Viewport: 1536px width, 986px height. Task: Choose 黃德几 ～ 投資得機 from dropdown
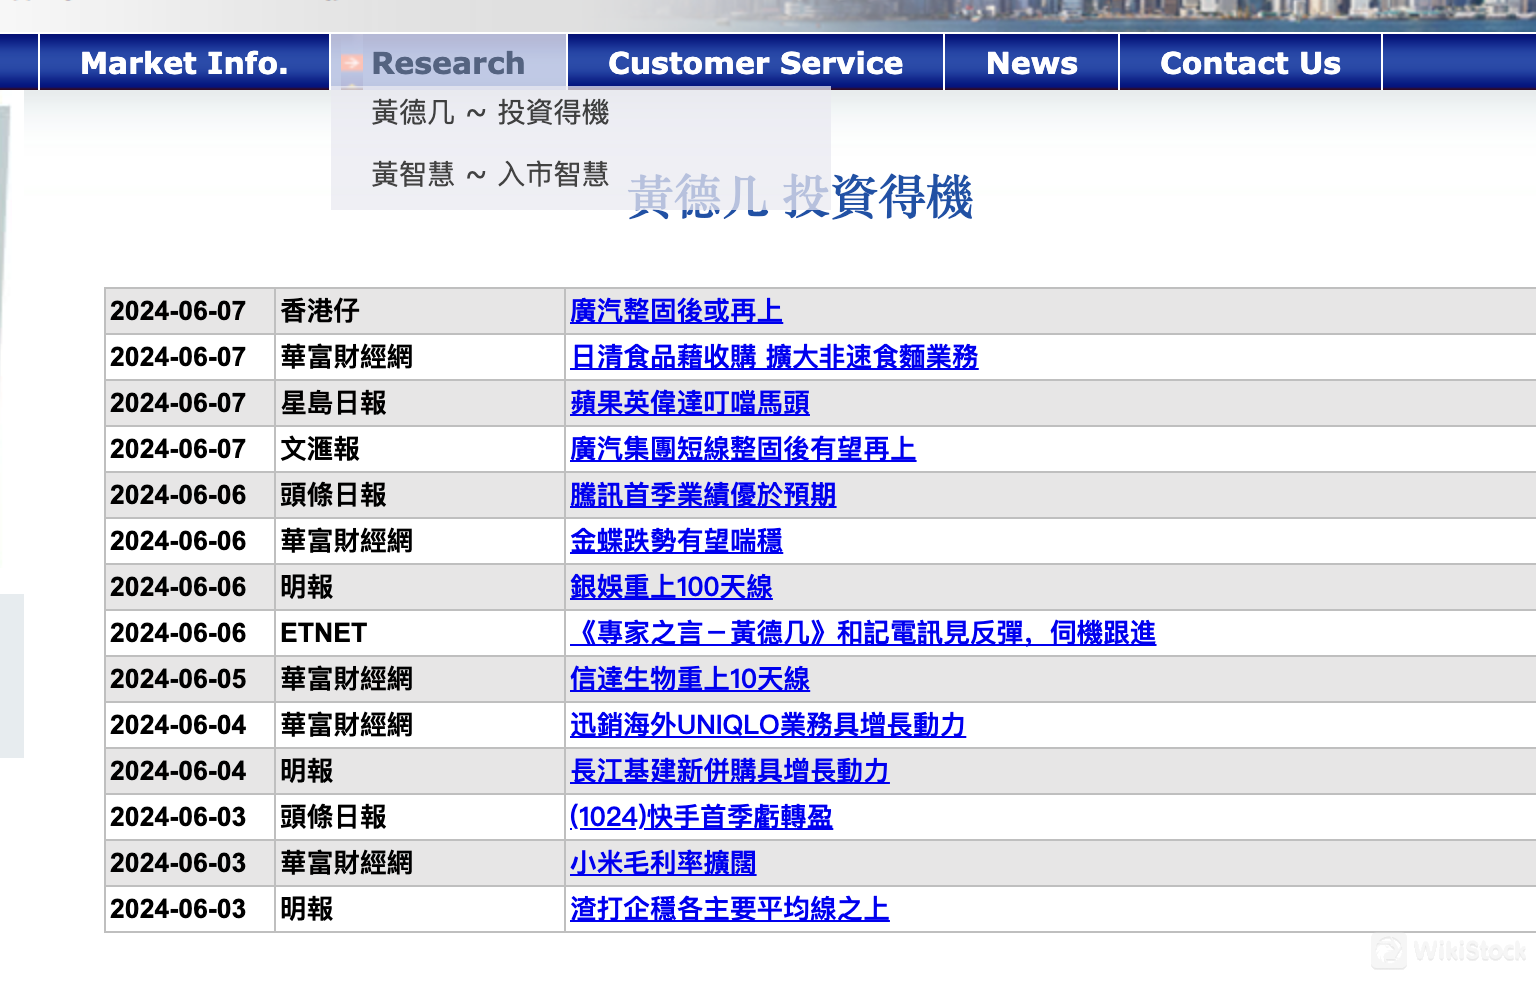click(490, 113)
